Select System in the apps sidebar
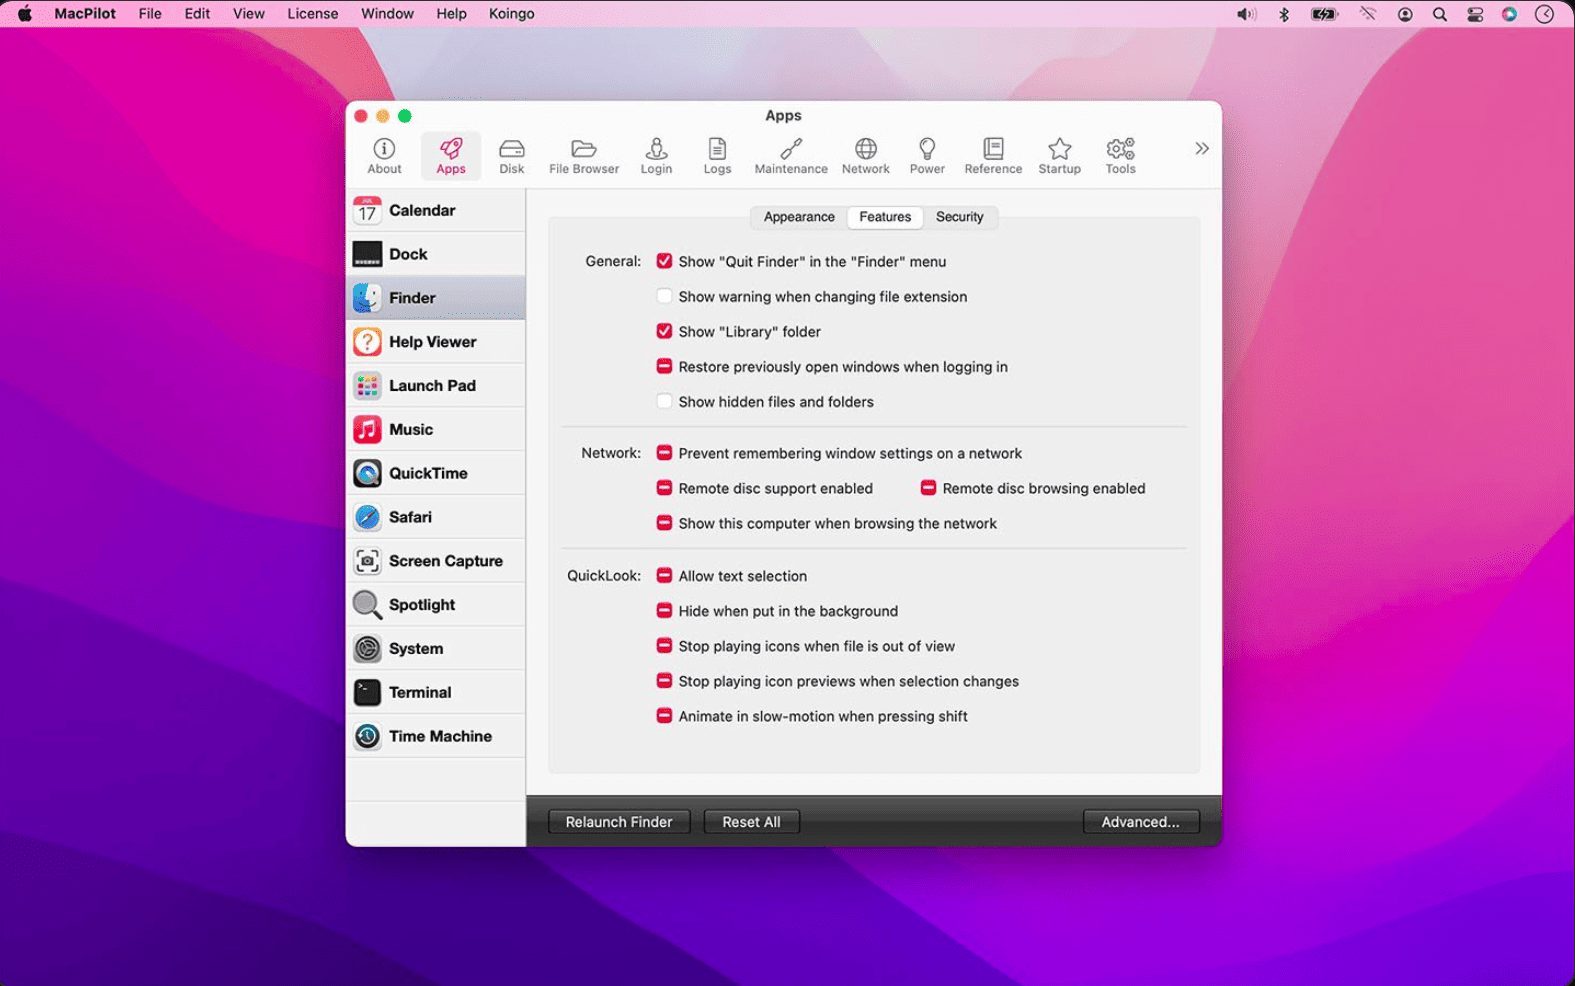 click(x=436, y=648)
